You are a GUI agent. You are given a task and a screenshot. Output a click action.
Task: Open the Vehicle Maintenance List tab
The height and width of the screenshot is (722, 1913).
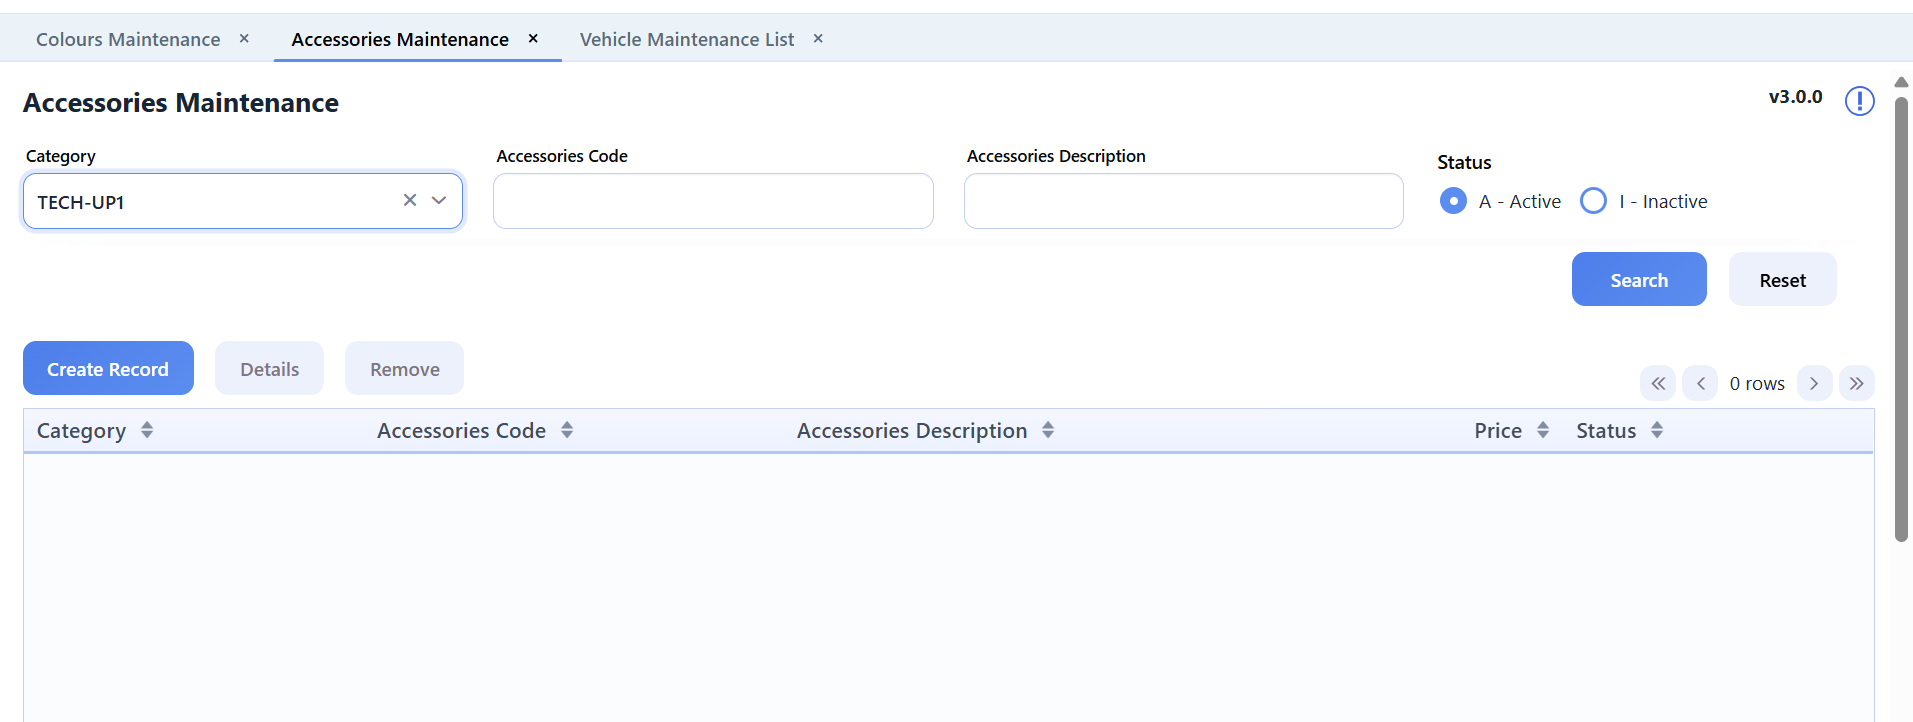(687, 39)
